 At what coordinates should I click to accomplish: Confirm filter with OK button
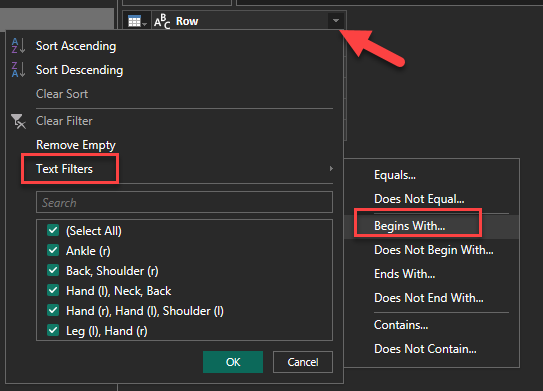pos(233,362)
